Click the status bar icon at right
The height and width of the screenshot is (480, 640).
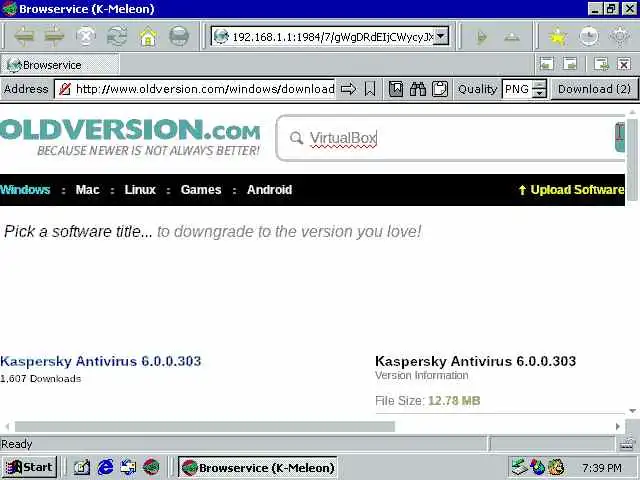(x=627, y=444)
